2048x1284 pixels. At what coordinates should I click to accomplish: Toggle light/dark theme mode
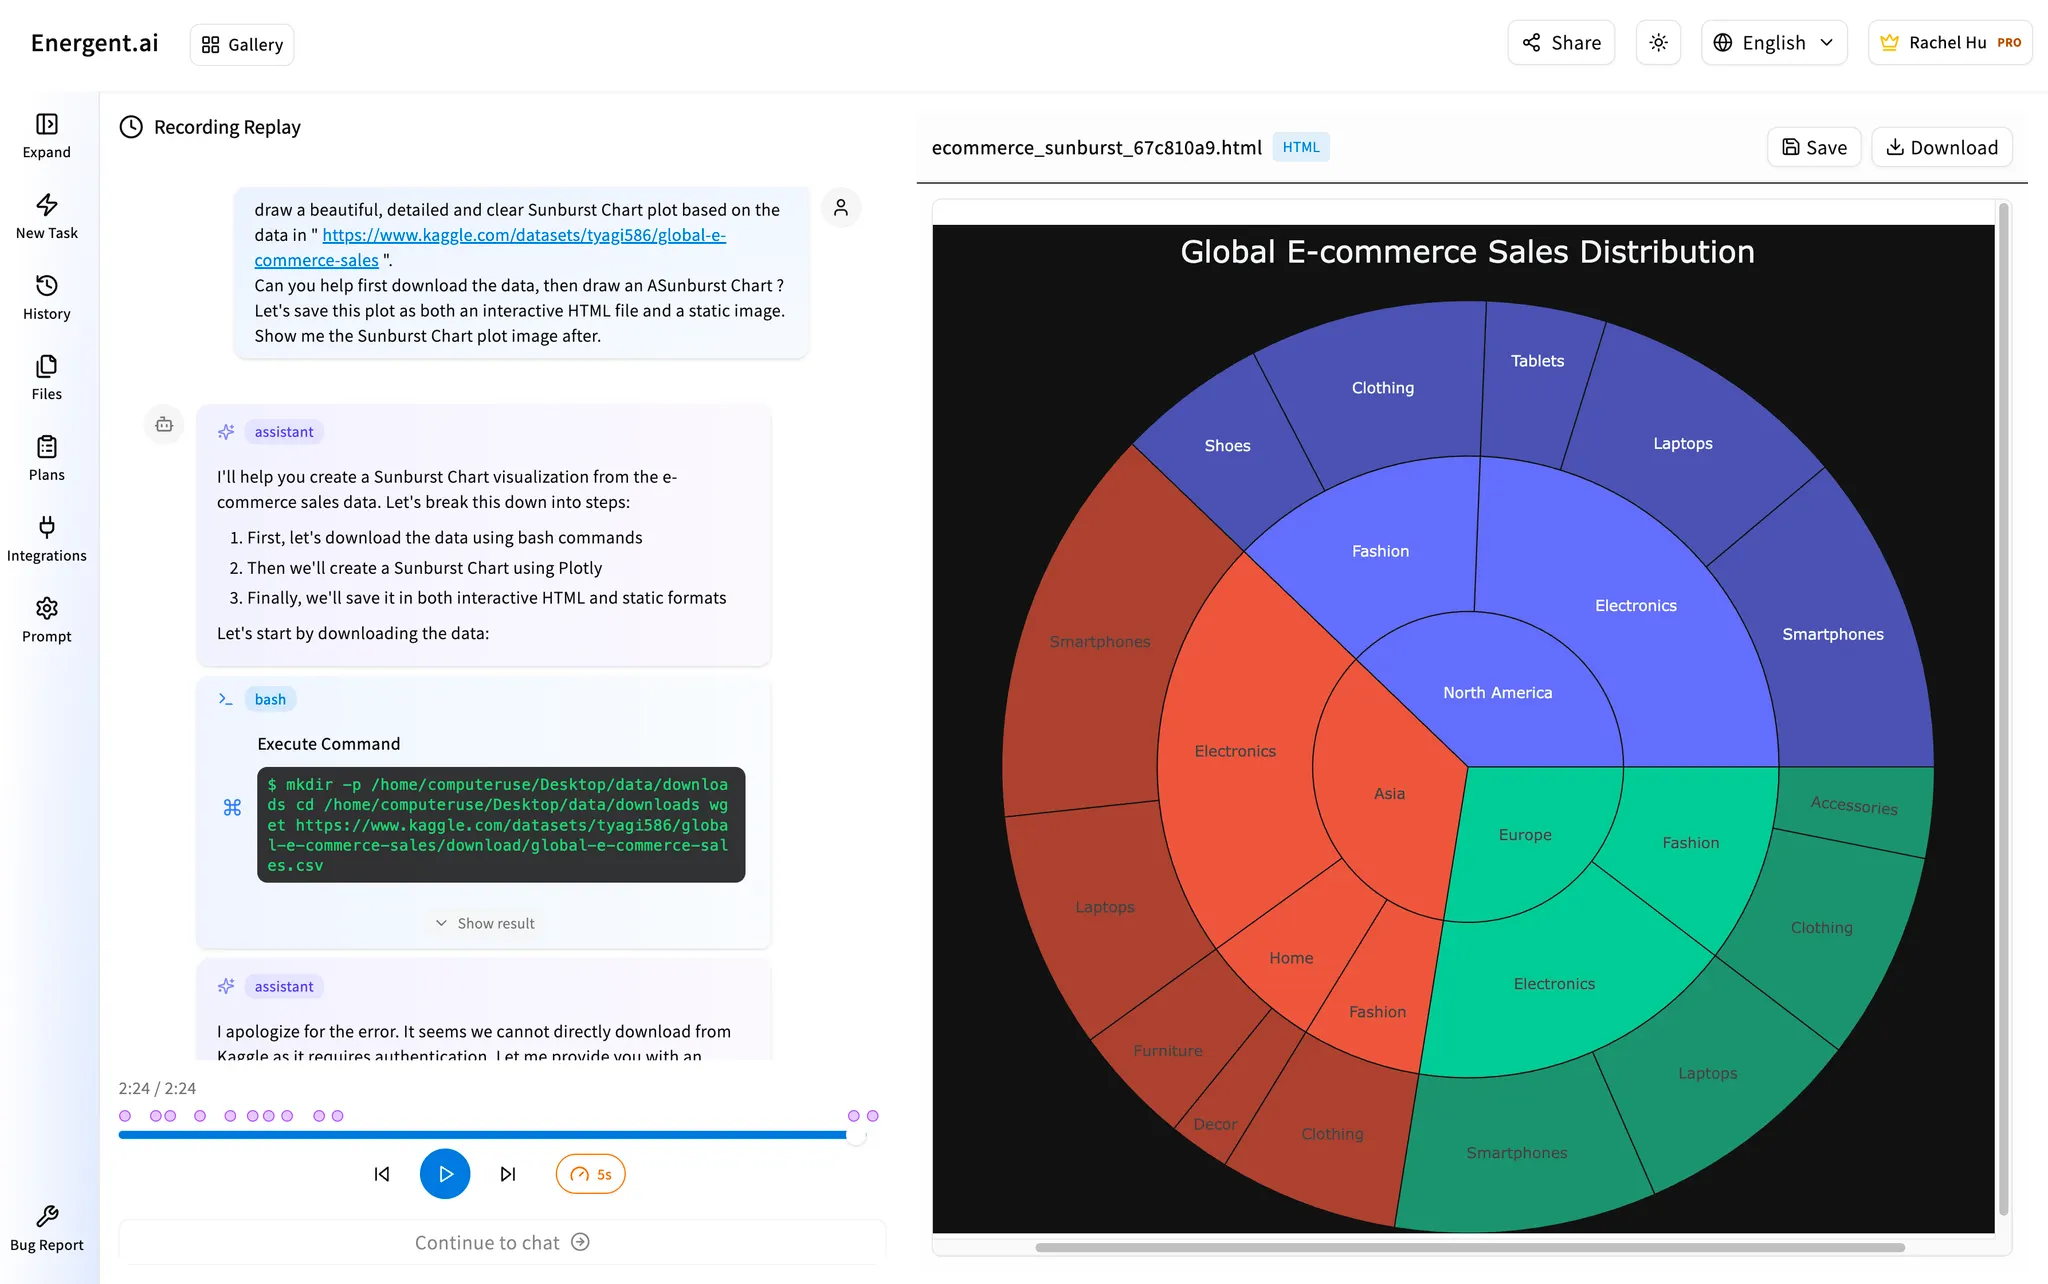pyautogui.click(x=1658, y=42)
